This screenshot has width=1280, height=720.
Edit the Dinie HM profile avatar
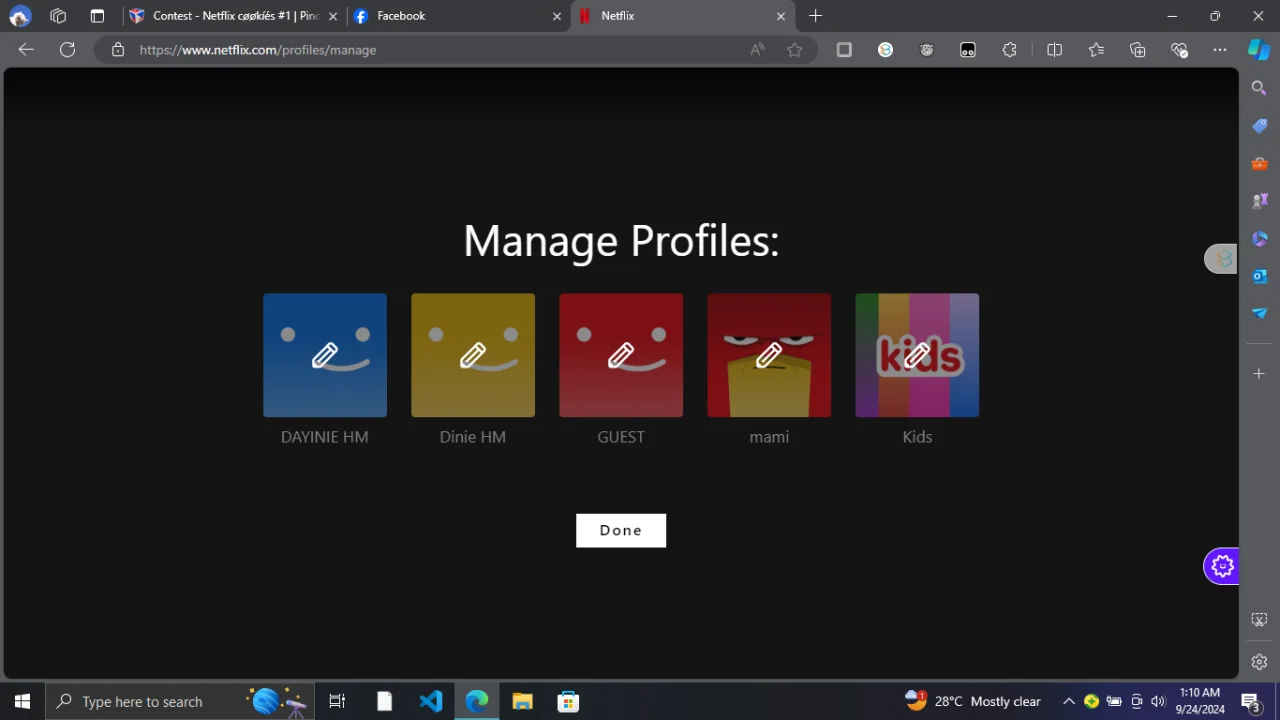point(473,355)
